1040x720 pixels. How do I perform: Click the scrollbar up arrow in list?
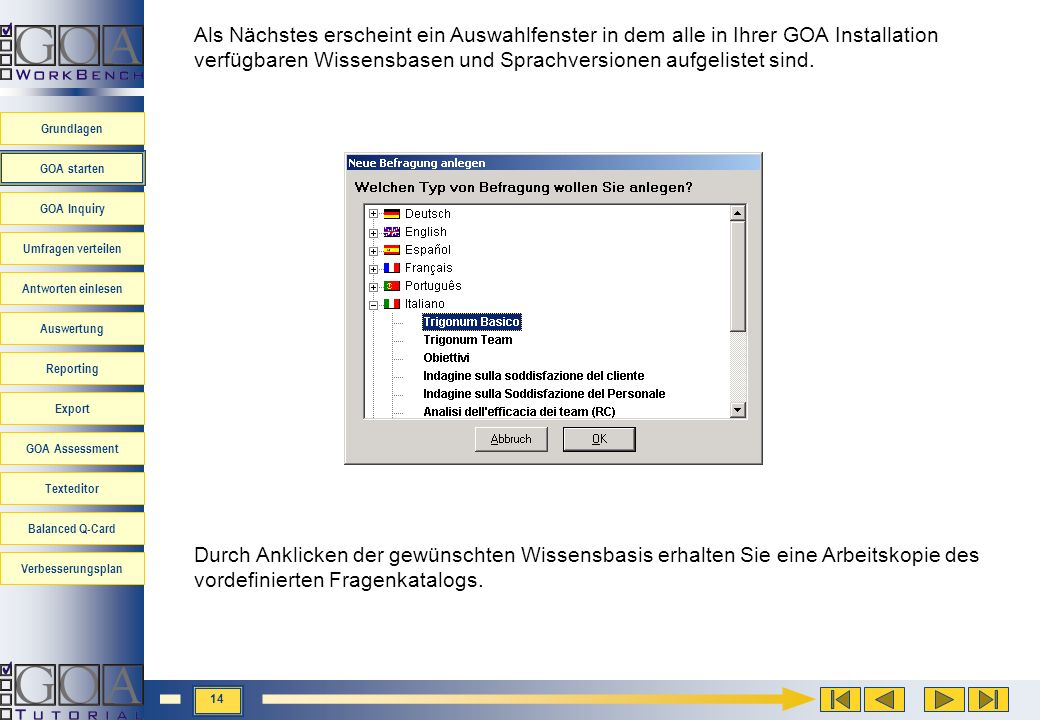click(738, 213)
